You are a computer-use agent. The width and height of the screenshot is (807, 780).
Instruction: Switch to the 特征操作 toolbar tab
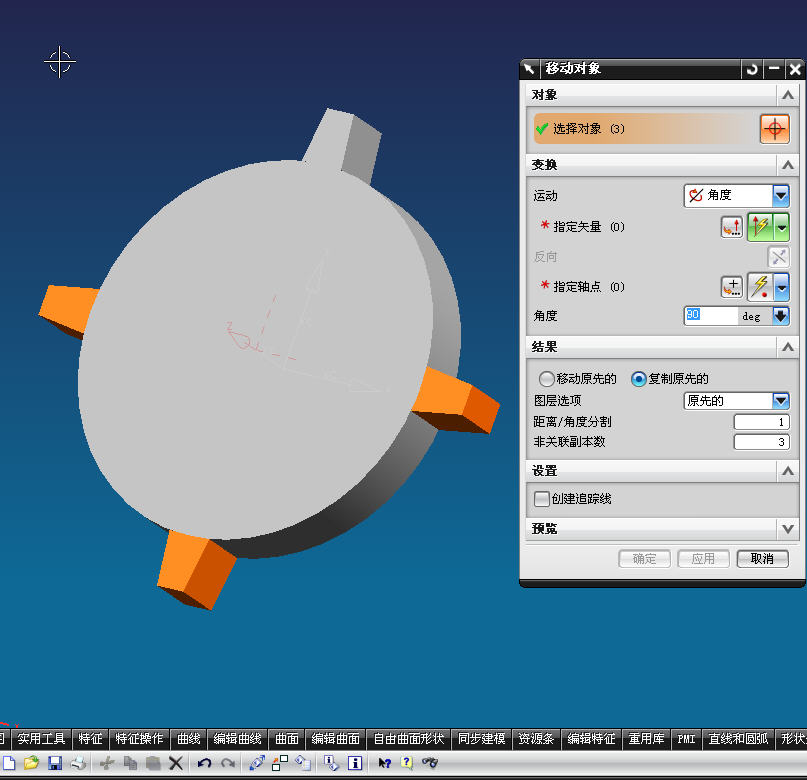click(139, 739)
